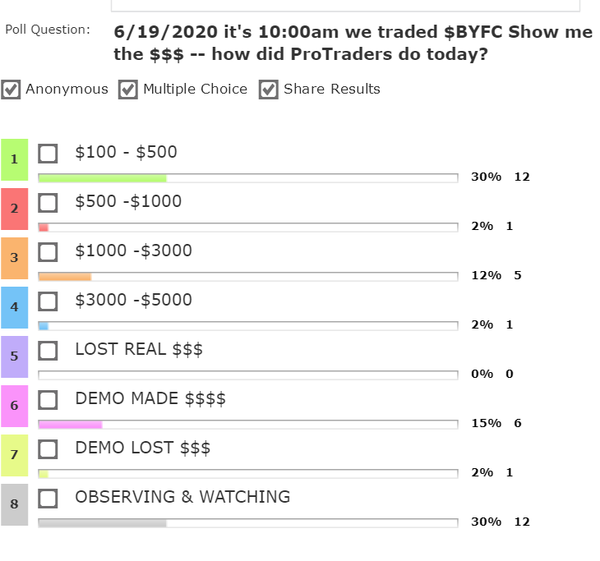Click the green number 1 swatch
600x561 pixels.
coord(14,159)
